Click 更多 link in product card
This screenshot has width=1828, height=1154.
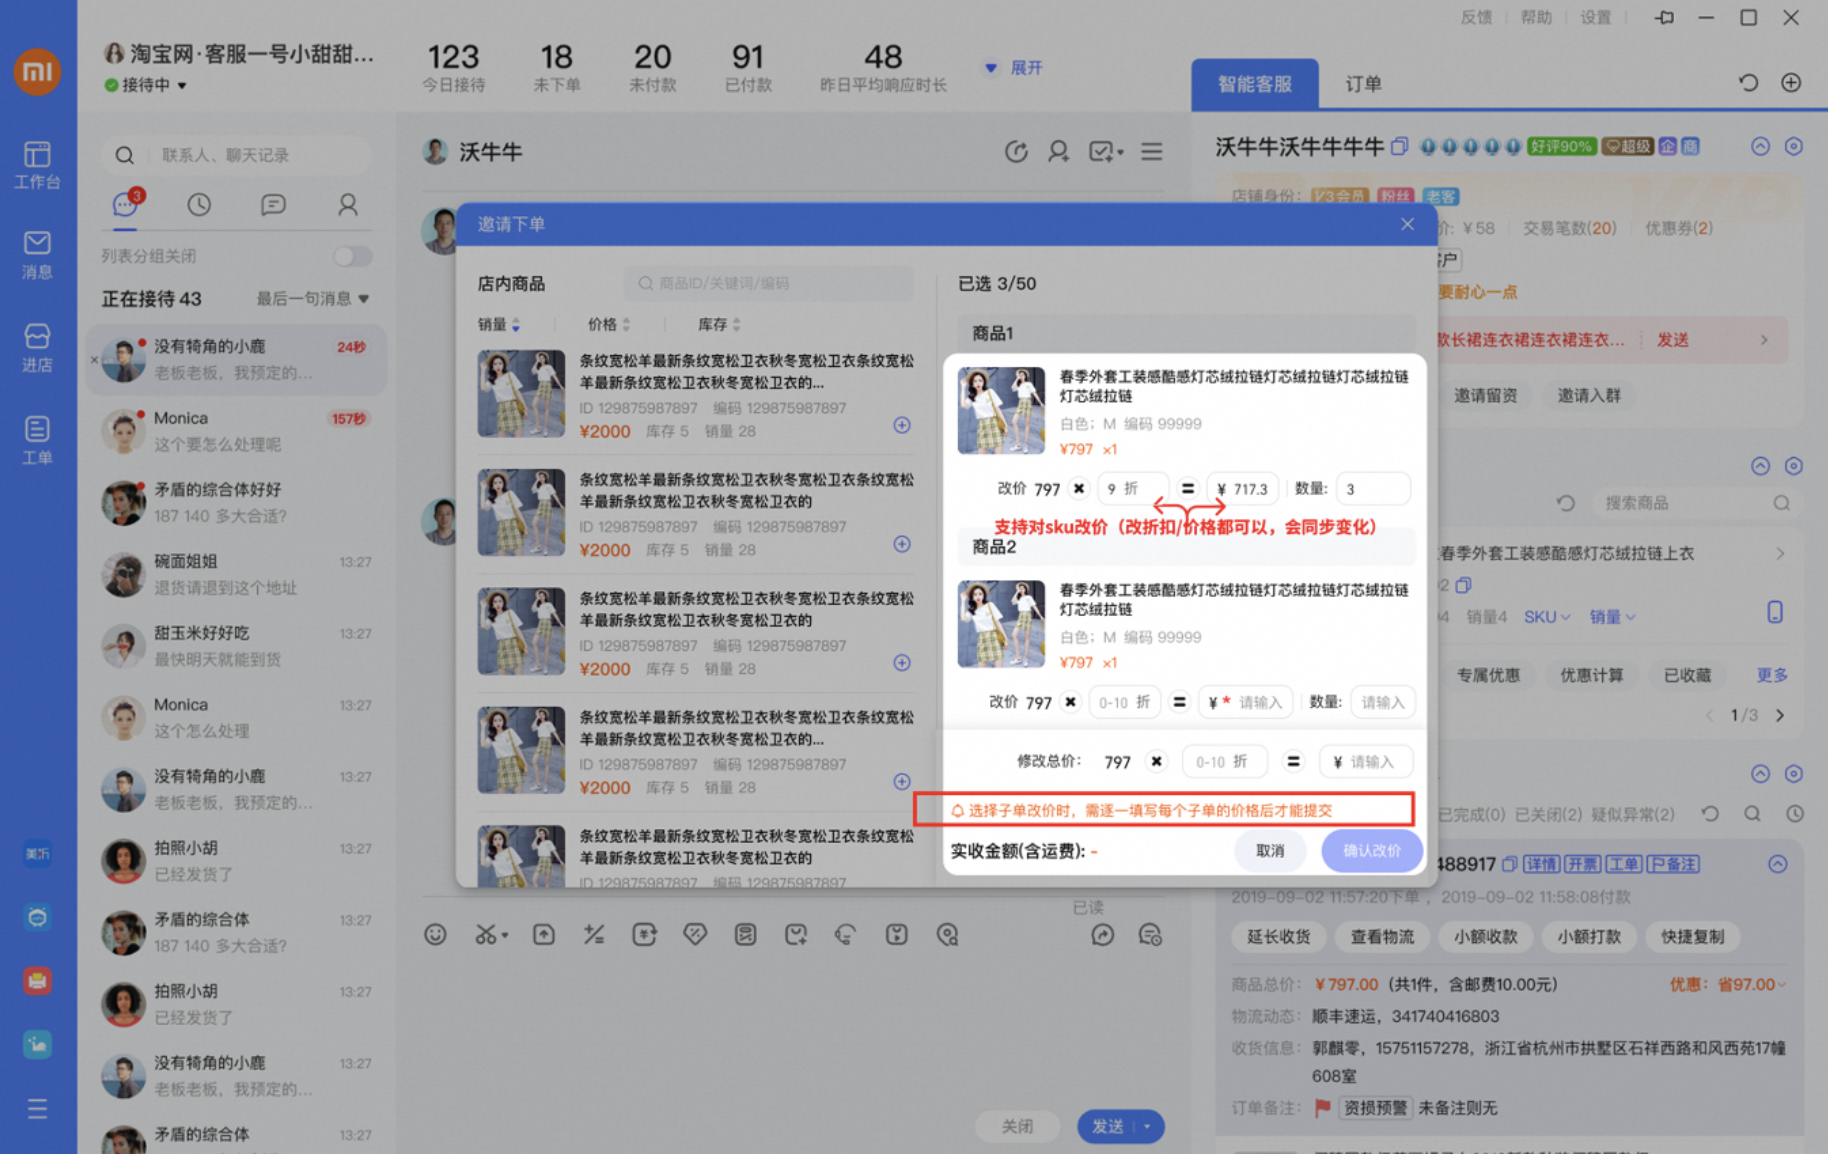click(1772, 675)
